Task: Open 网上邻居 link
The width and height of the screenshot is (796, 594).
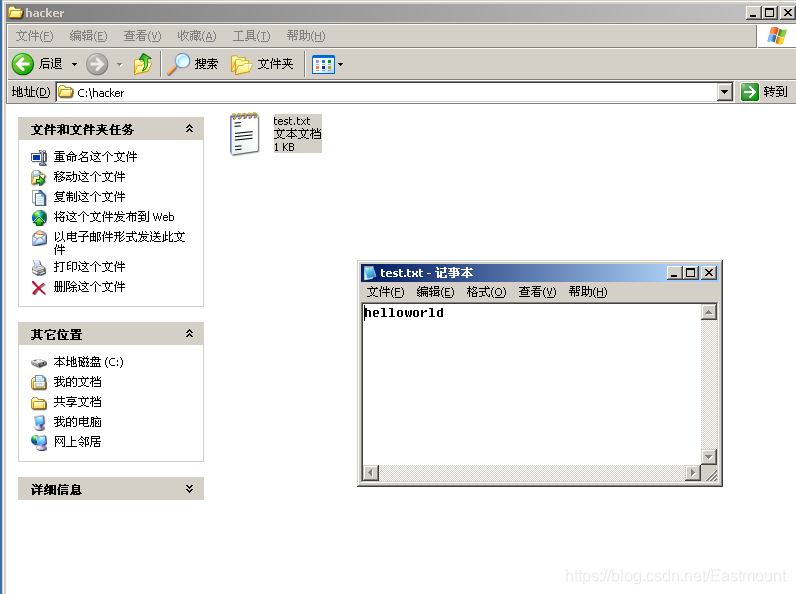Action: coord(77,442)
